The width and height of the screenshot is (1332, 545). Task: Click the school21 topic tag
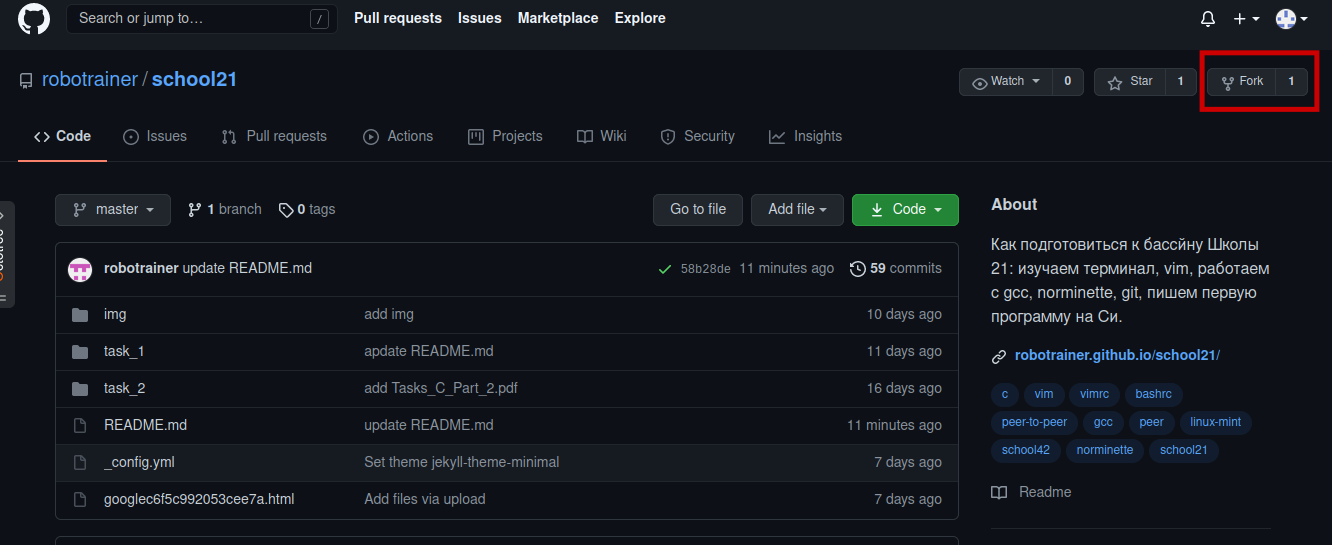[x=1184, y=451]
